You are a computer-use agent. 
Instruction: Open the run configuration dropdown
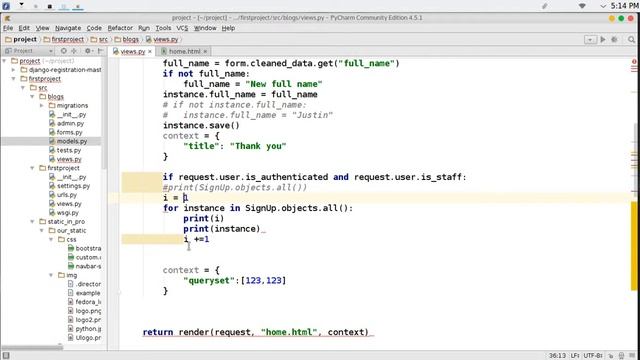point(590,40)
